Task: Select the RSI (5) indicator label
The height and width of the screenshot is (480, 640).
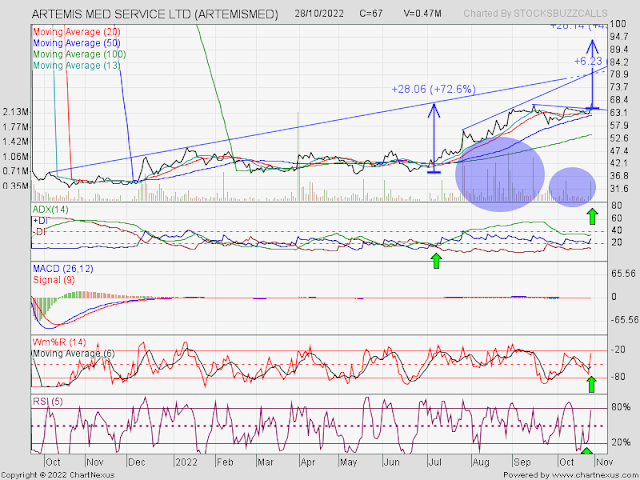Action: click(48, 402)
